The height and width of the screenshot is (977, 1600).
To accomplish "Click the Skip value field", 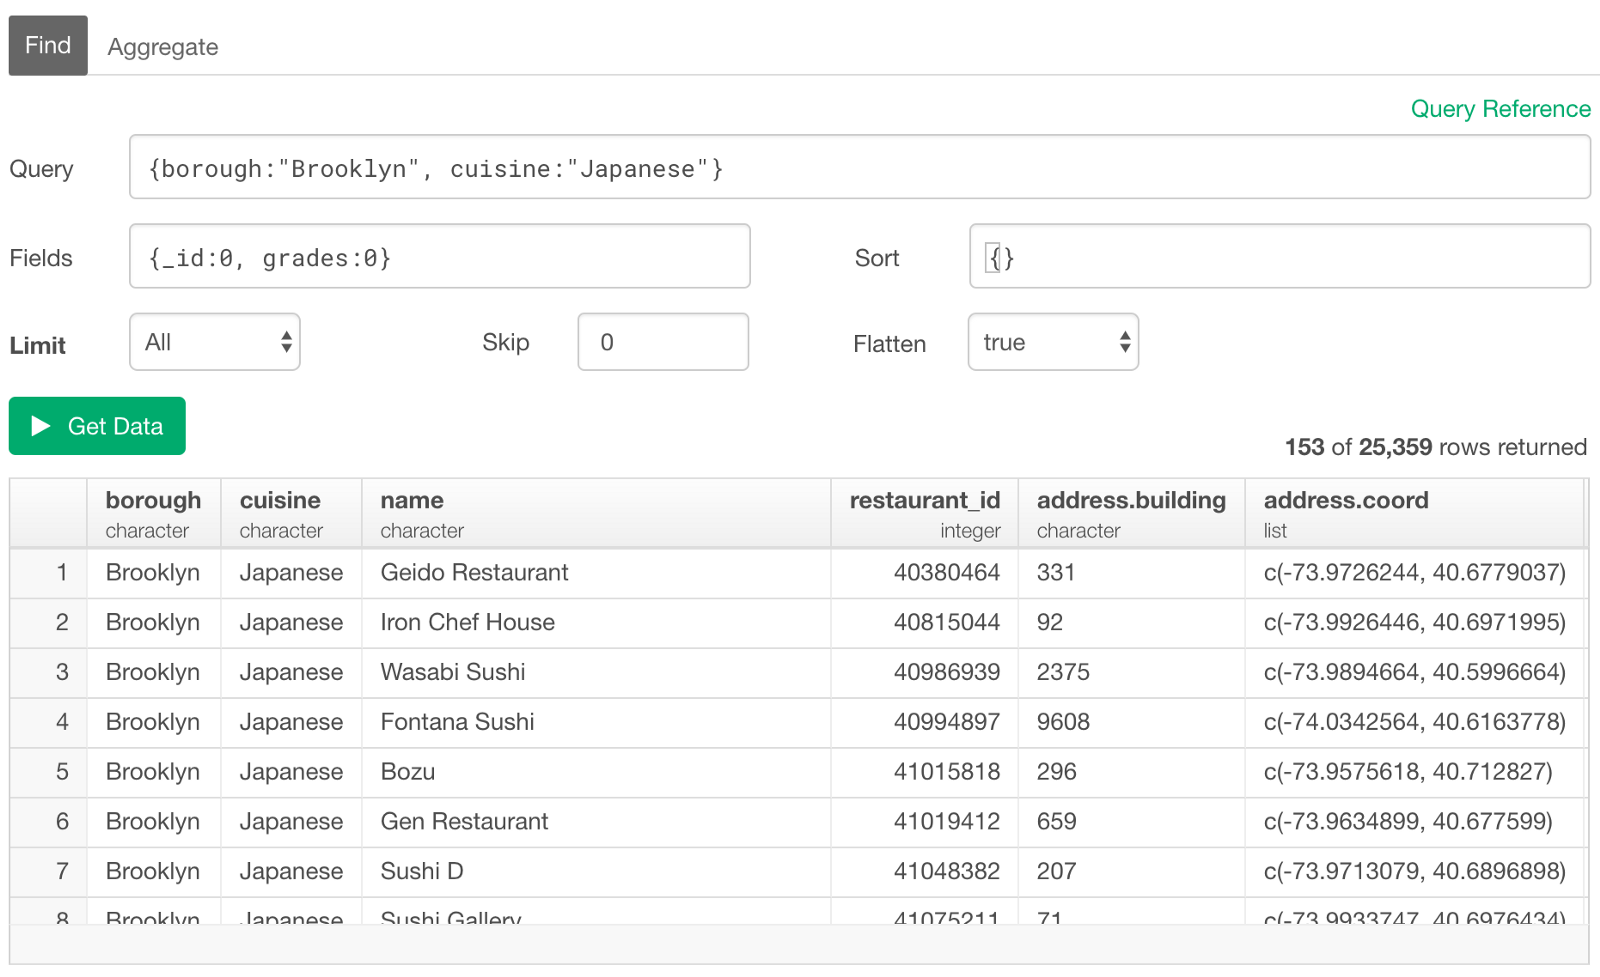I will click(663, 342).
